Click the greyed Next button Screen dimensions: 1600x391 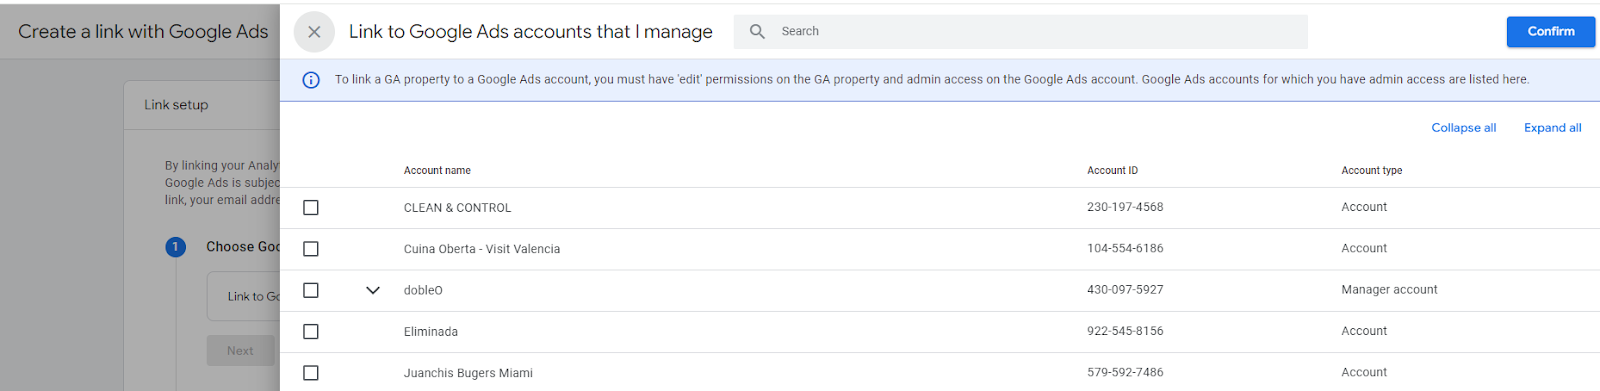240,351
